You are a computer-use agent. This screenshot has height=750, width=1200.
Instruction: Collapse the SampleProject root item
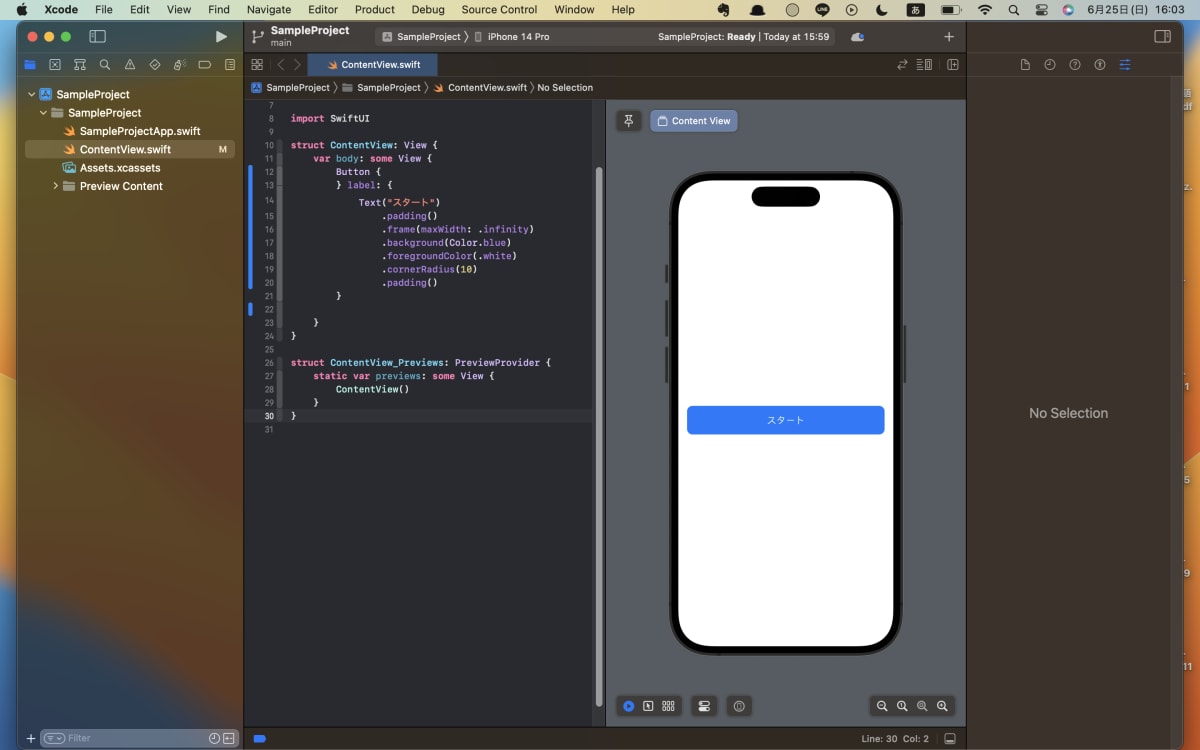coord(31,95)
